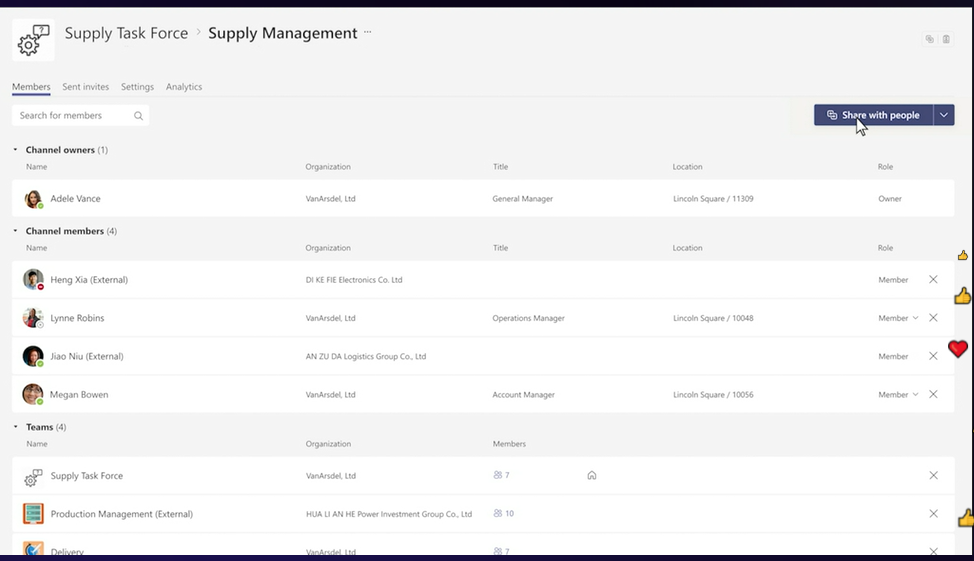Remove Lynne Robins with the X icon

(x=933, y=317)
